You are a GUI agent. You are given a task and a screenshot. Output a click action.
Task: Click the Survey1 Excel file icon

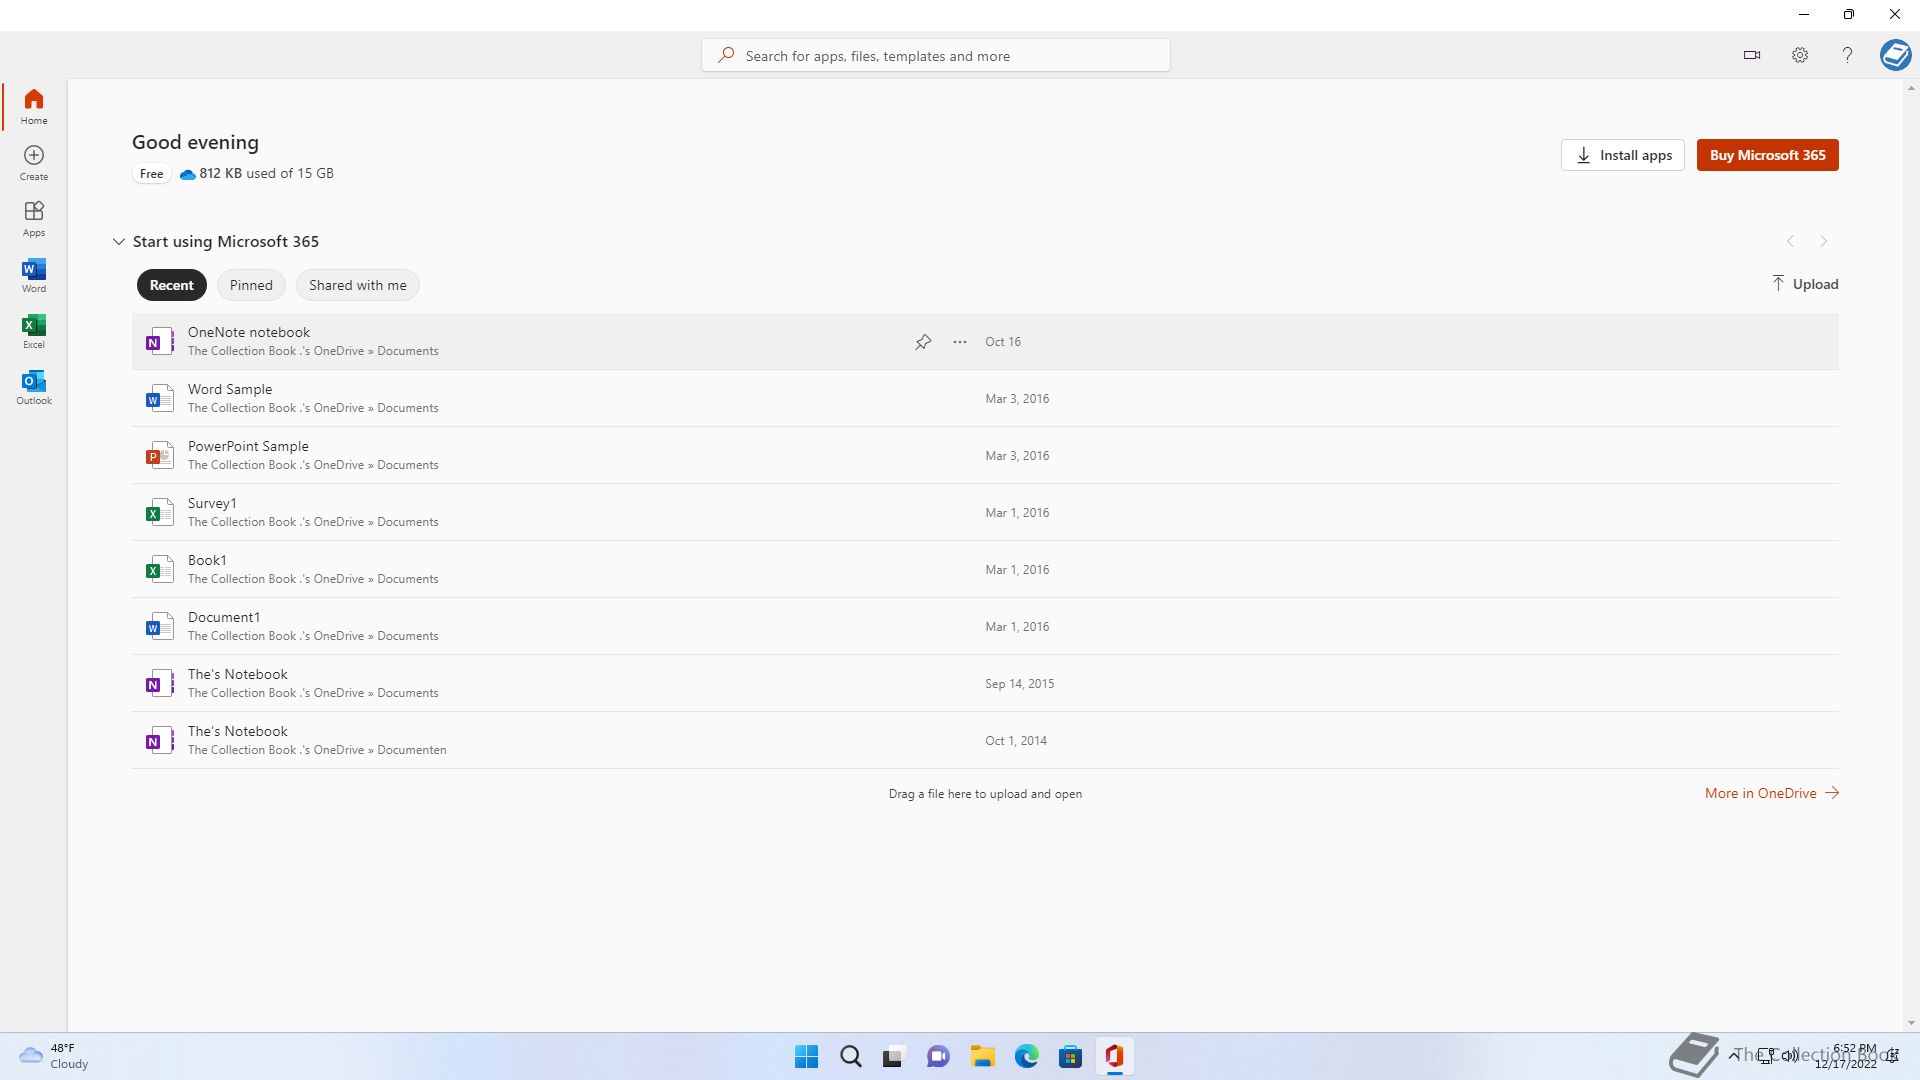tap(159, 512)
